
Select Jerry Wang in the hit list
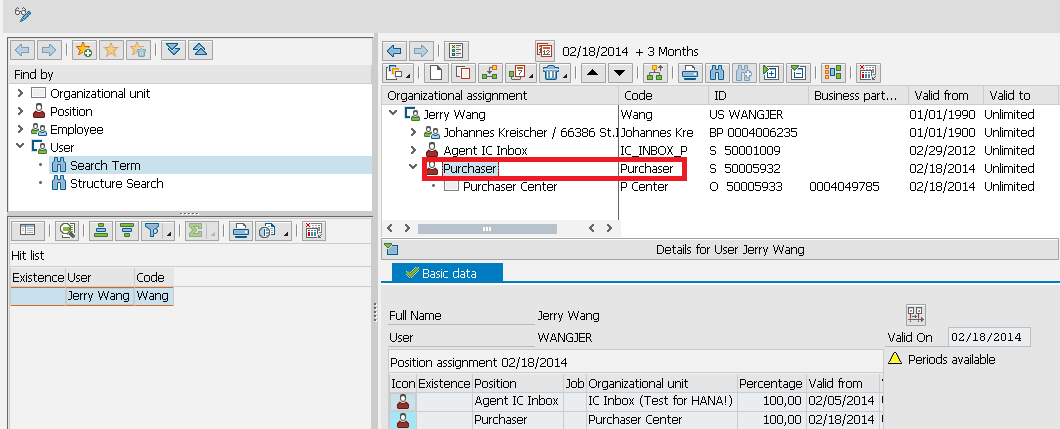point(98,296)
